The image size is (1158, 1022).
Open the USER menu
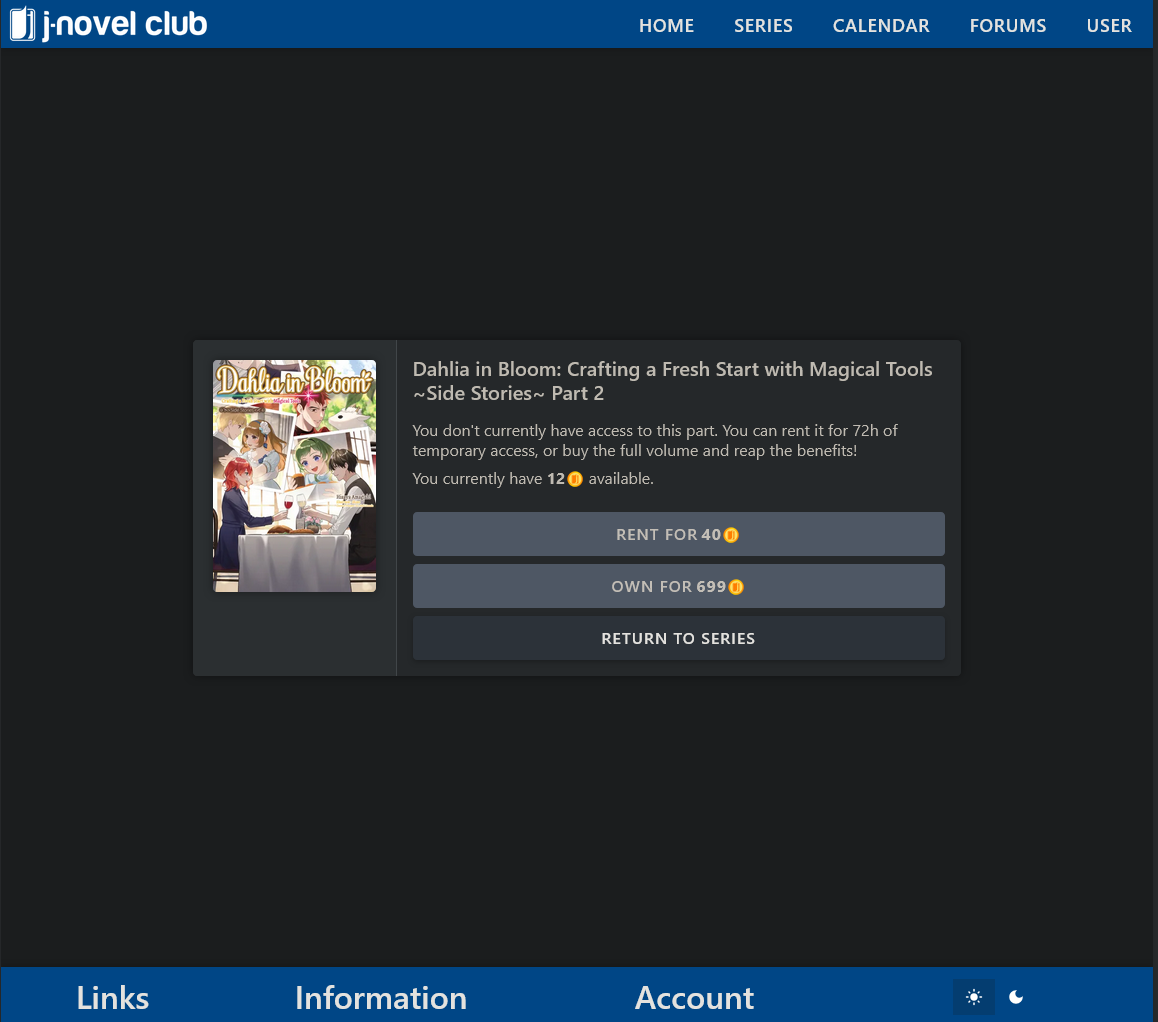tap(1109, 25)
